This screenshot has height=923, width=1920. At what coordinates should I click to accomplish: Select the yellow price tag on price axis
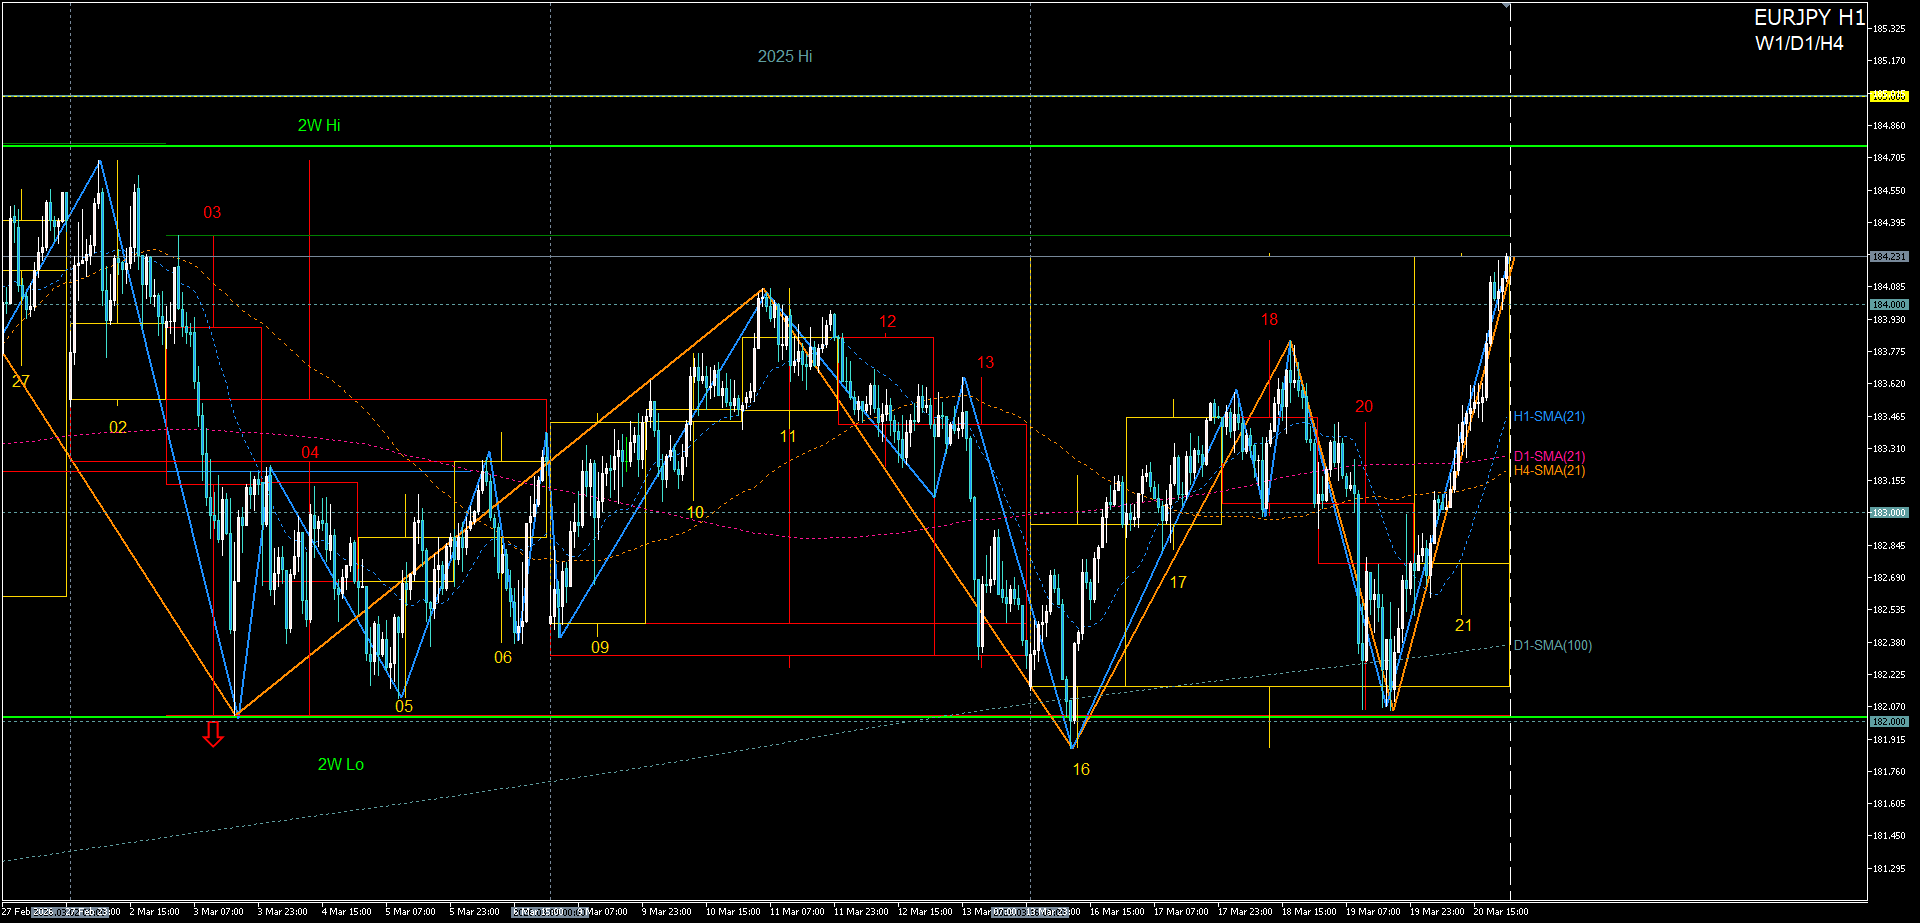[1889, 96]
